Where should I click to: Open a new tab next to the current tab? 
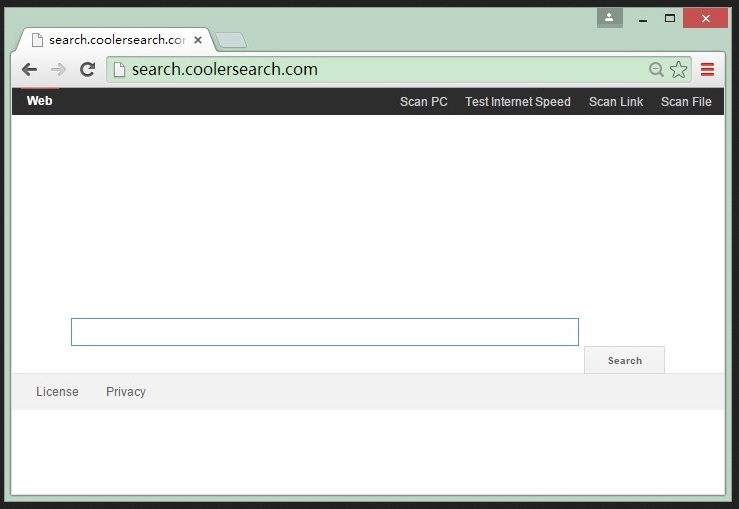tap(230, 40)
